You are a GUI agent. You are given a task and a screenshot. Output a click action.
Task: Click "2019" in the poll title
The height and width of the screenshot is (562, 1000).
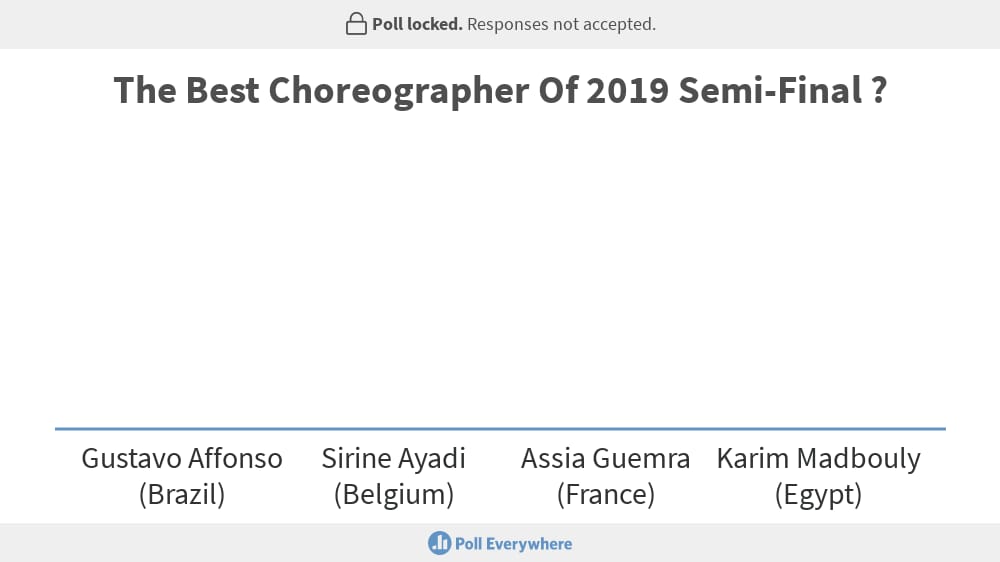click(628, 90)
